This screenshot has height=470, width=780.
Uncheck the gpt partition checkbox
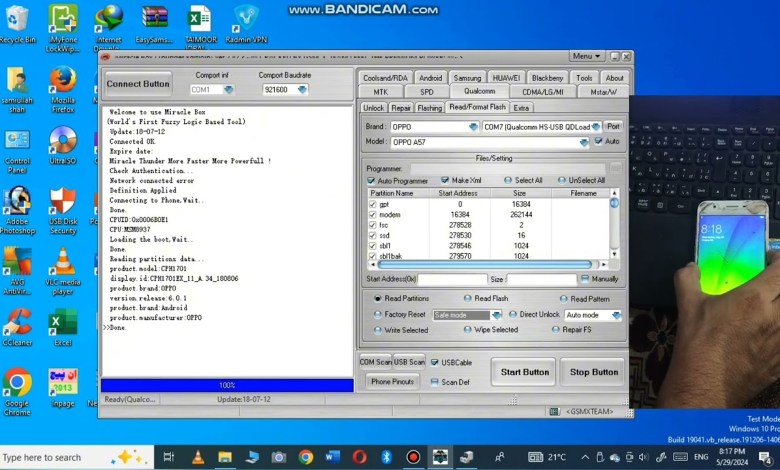tap(373, 204)
